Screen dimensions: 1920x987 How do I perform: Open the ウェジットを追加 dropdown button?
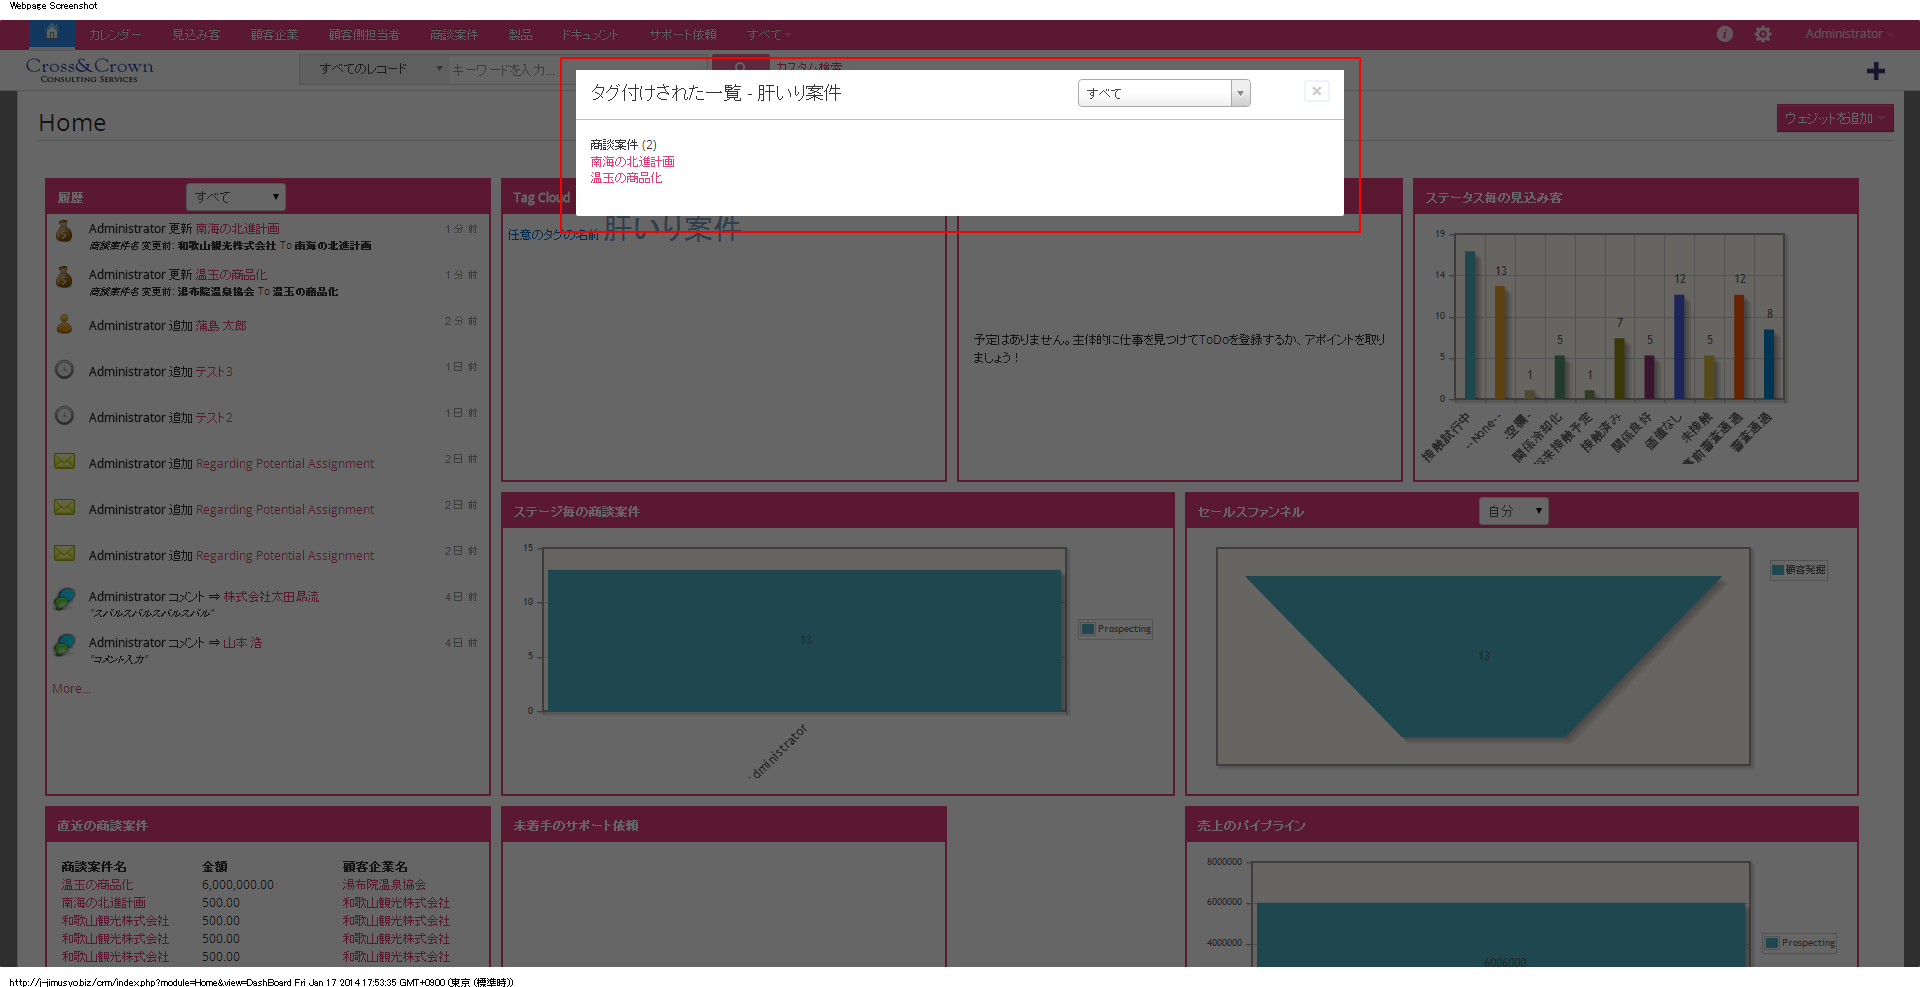point(1835,118)
